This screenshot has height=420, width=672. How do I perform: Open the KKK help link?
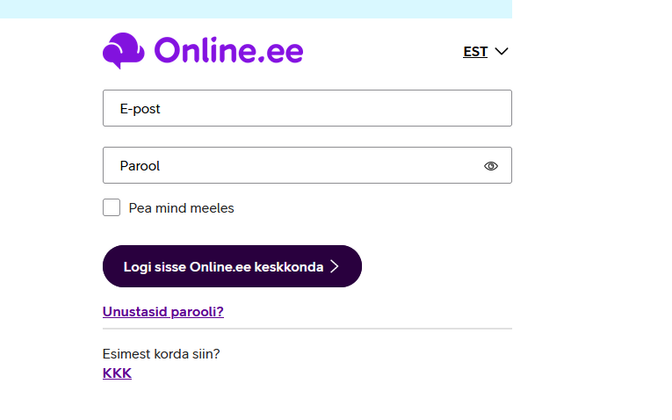(x=117, y=373)
